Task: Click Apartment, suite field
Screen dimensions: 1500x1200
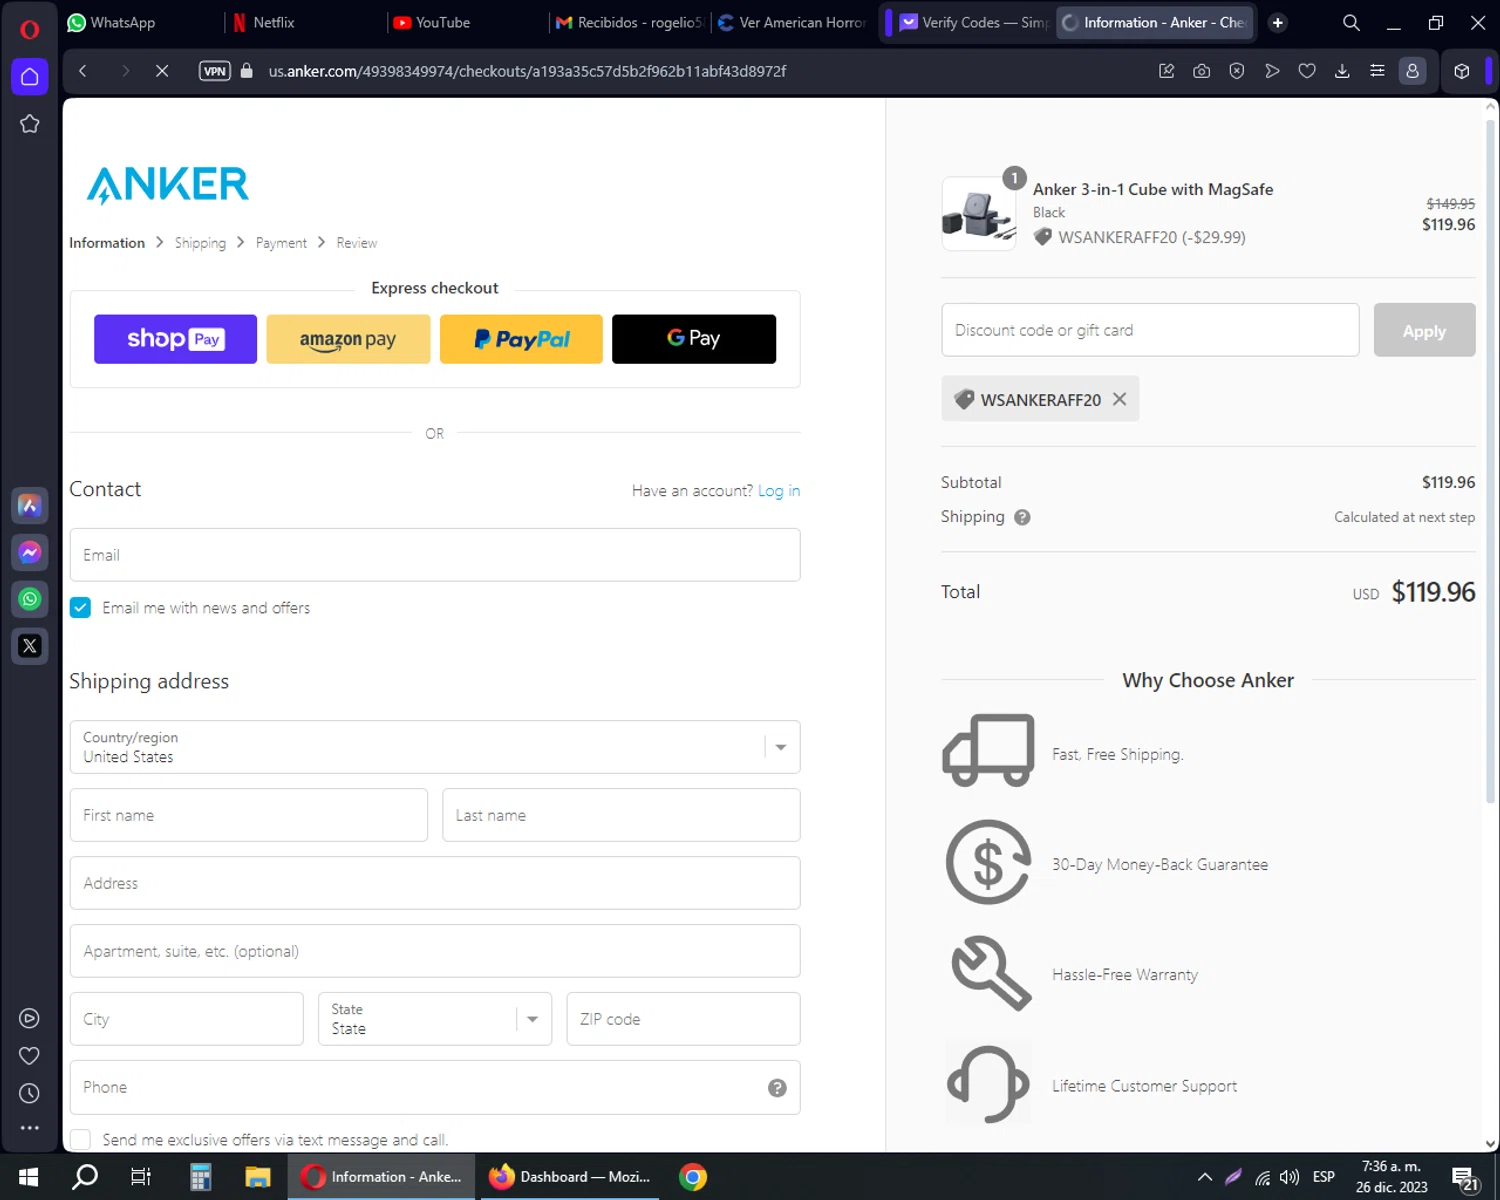Action: coord(435,951)
